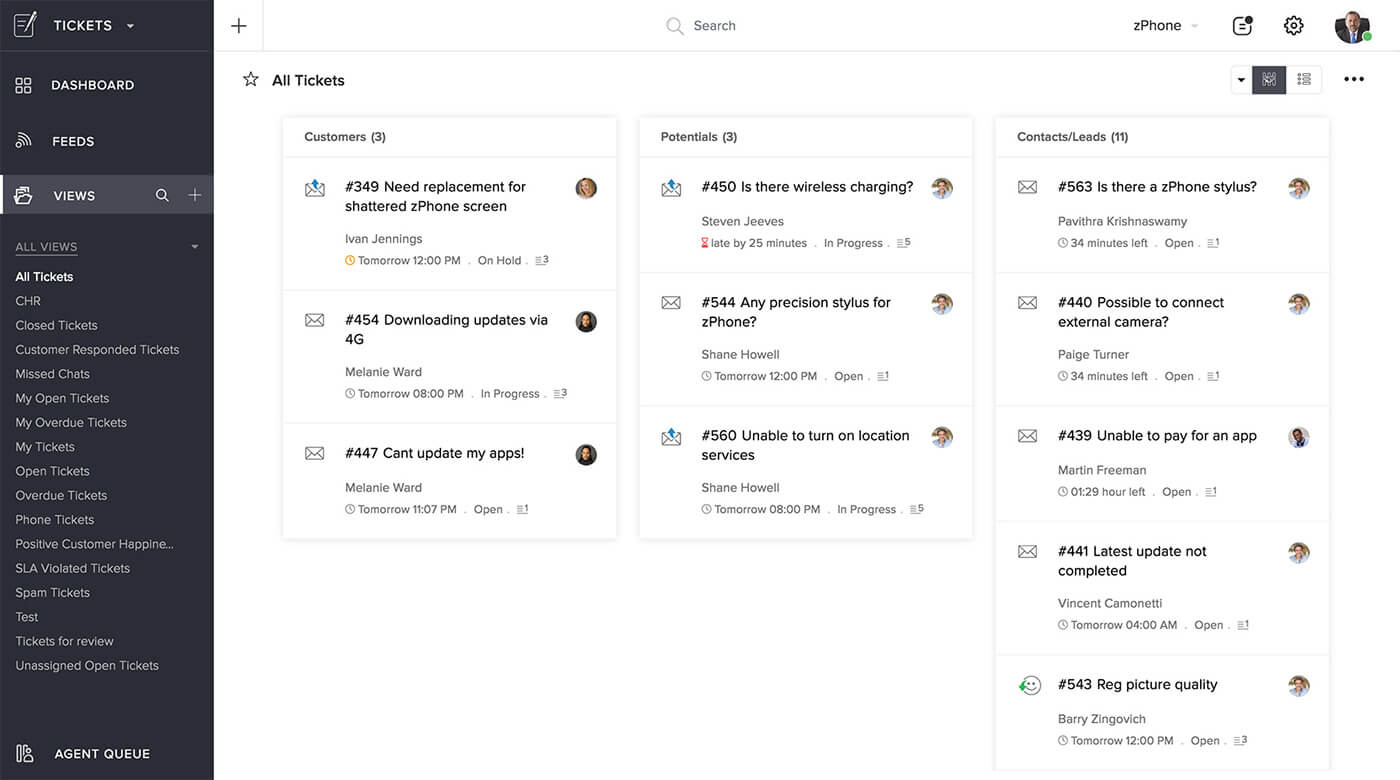Open the zPhone department dropdown
The image size is (1400, 780).
1165,26
